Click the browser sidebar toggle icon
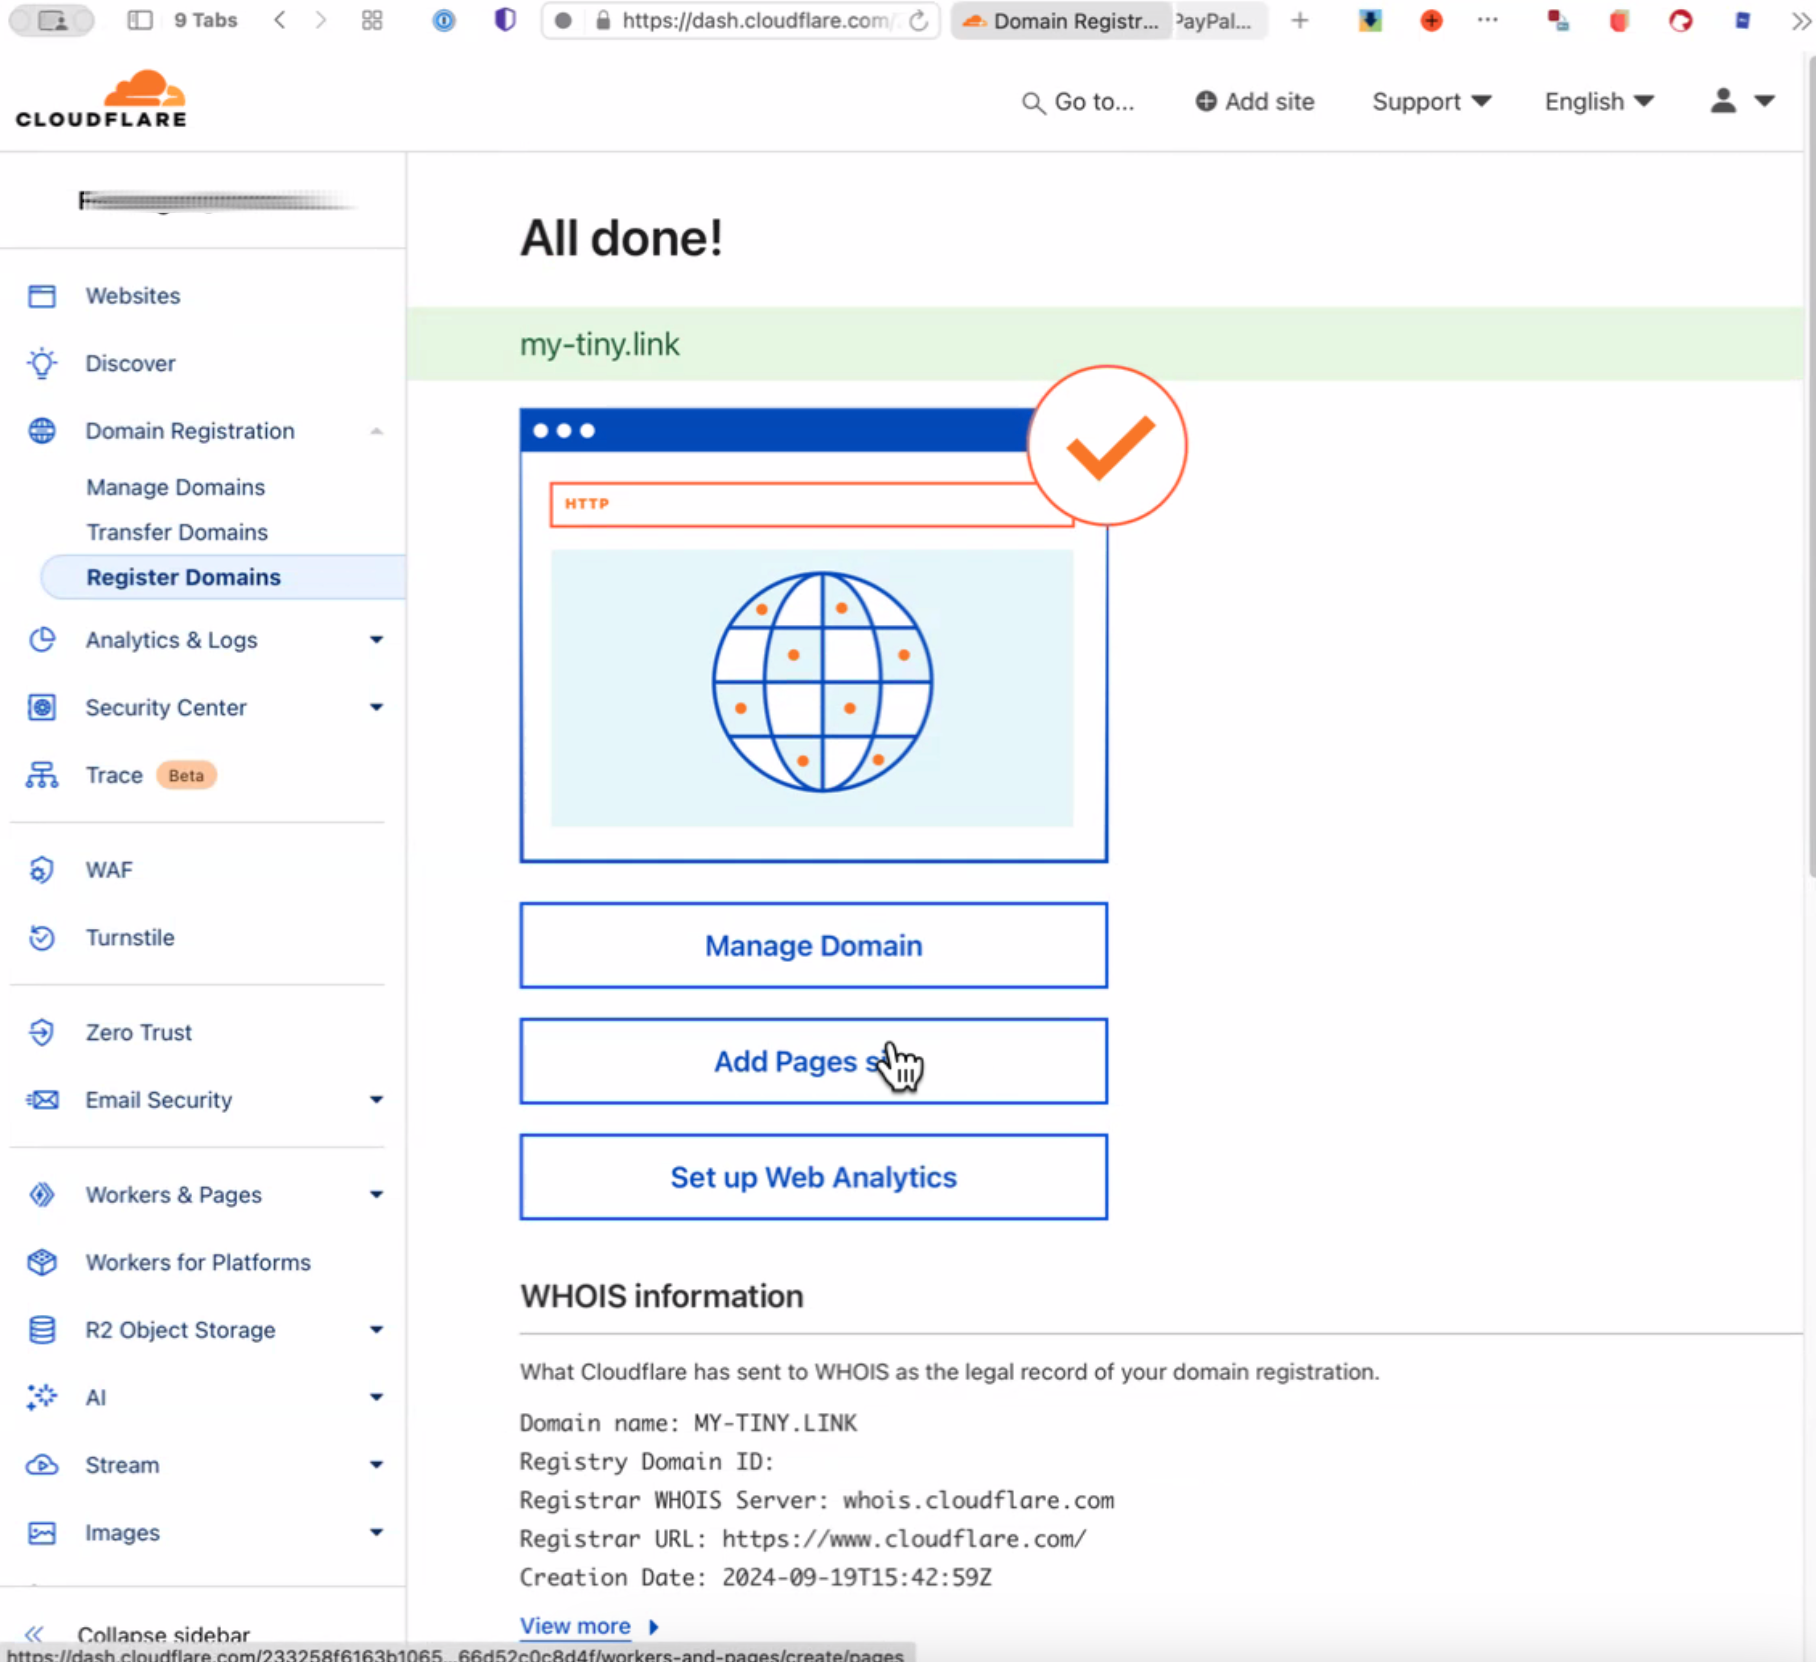 (x=140, y=20)
